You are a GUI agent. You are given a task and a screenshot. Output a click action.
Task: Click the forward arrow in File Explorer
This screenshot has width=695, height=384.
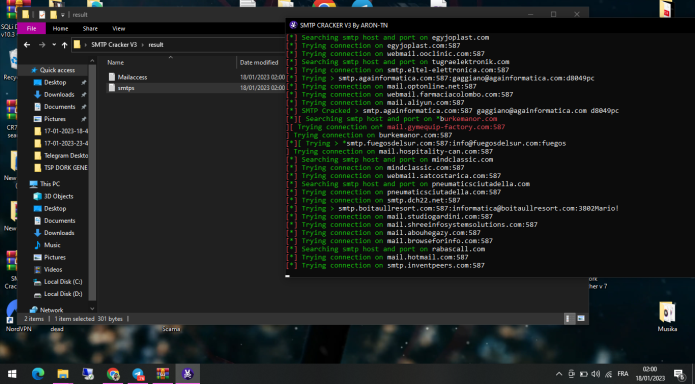tap(42, 45)
